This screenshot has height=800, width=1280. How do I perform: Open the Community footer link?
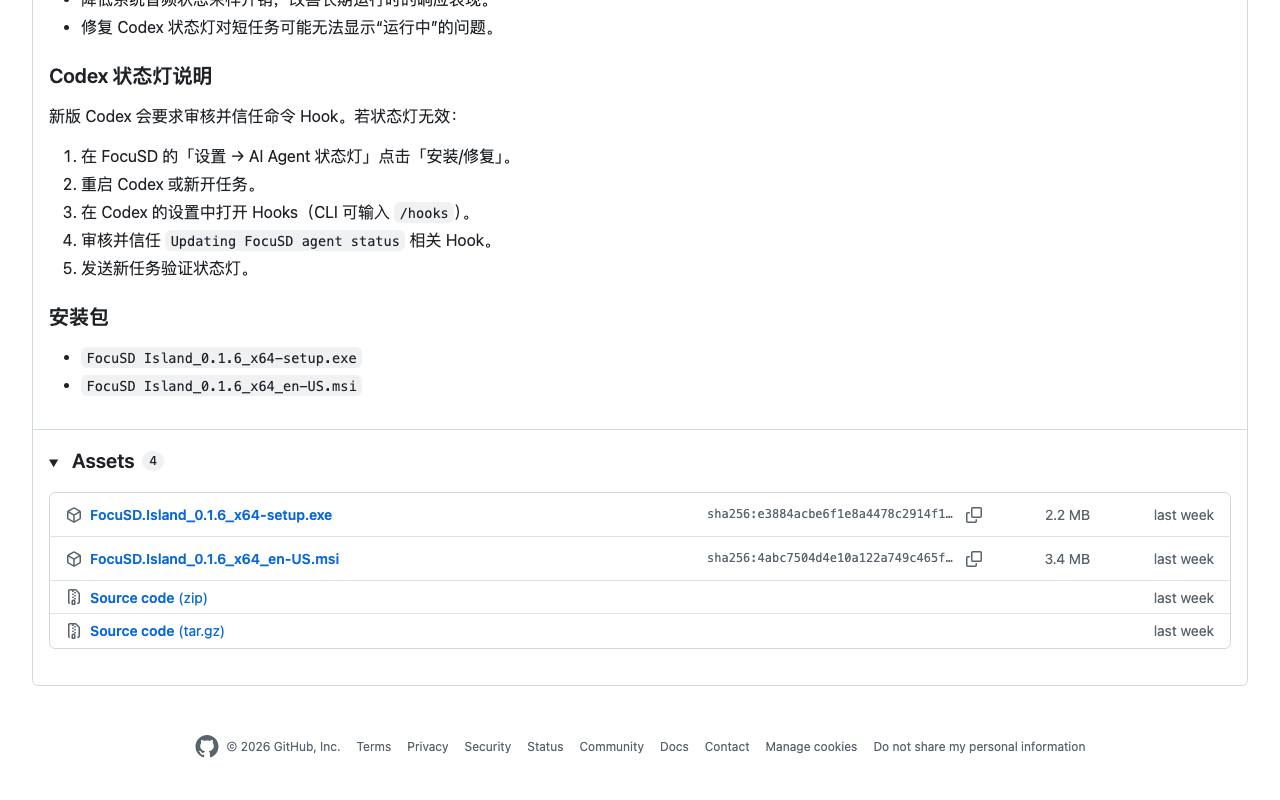point(612,747)
